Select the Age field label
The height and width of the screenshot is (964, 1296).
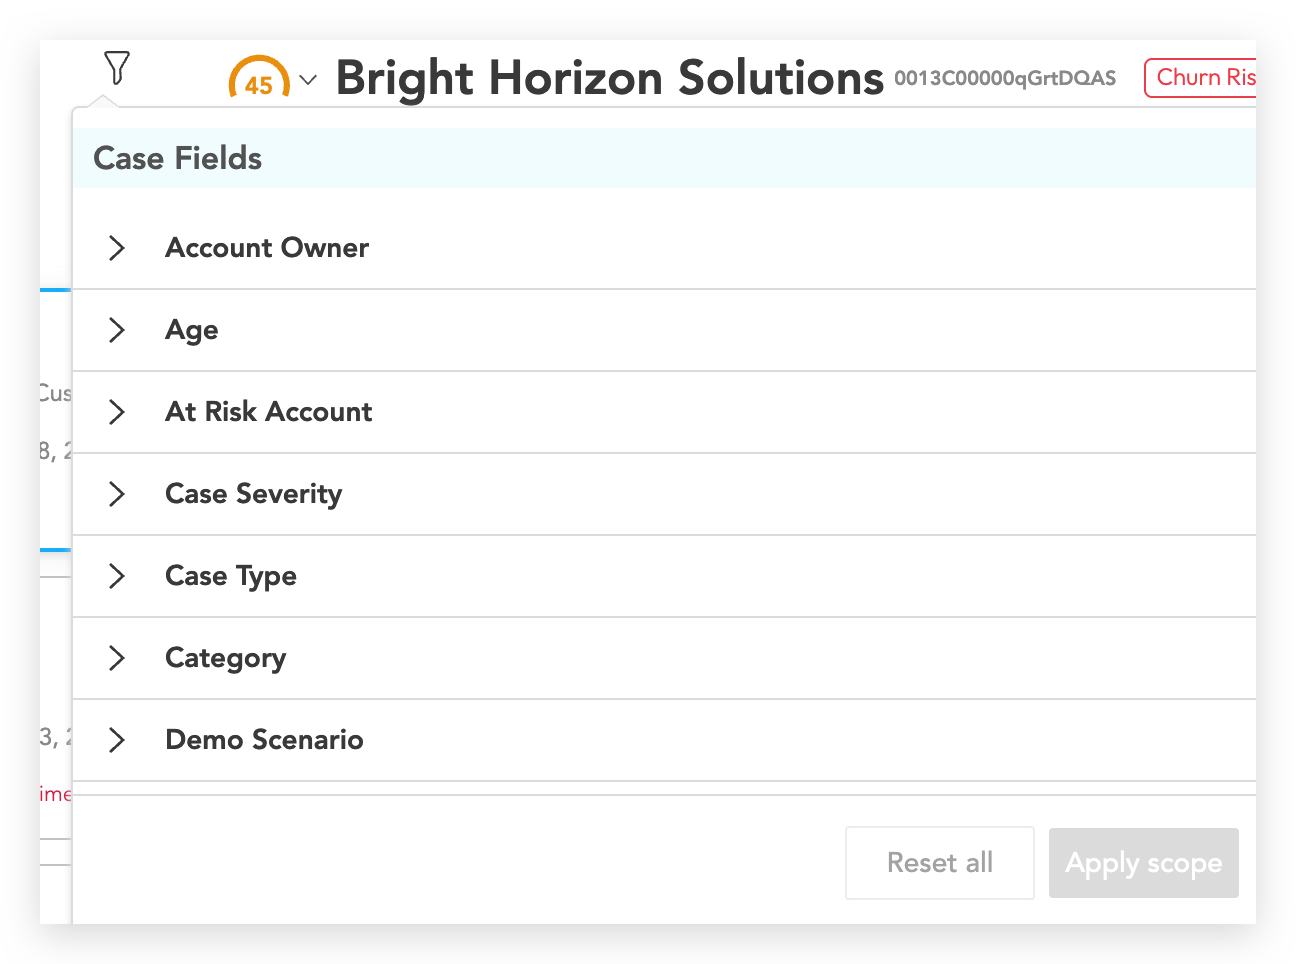click(x=192, y=330)
